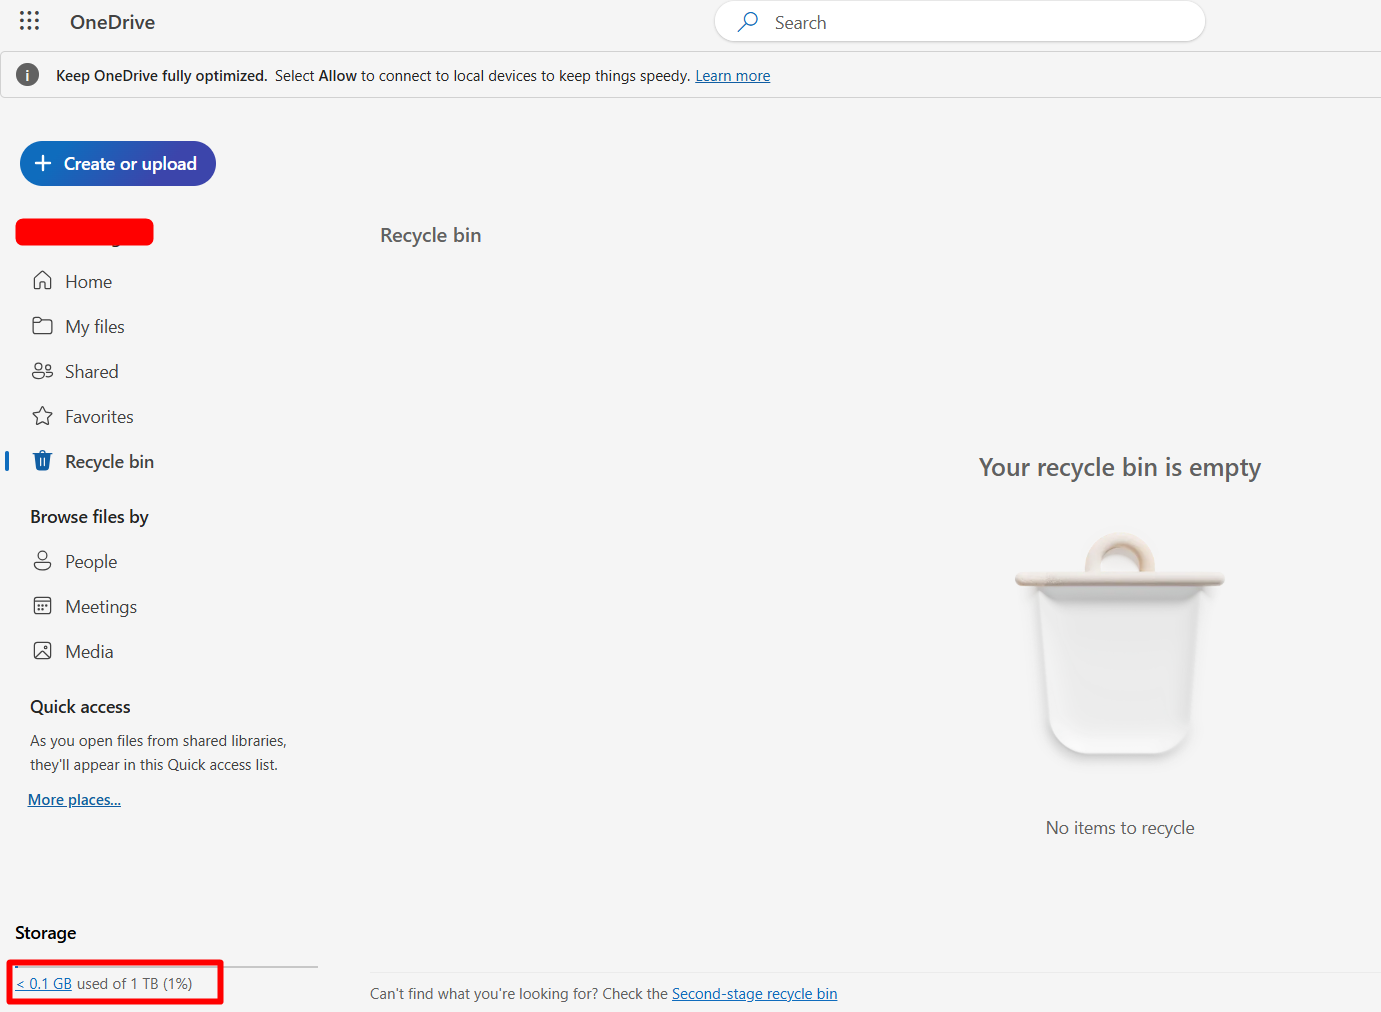Click the Meetings calendar icon
Image resolution: width=1381 pixels, height=1012 pixels.
tap(42, 606)
